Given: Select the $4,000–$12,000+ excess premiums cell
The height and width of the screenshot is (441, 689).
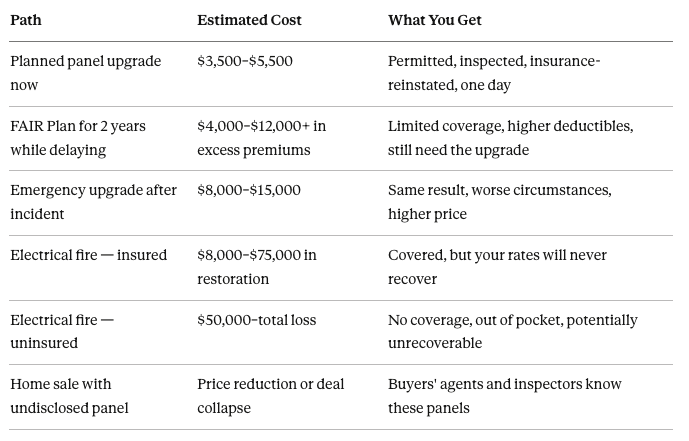Looking at the screenshot, I should (x=261, y=138).
